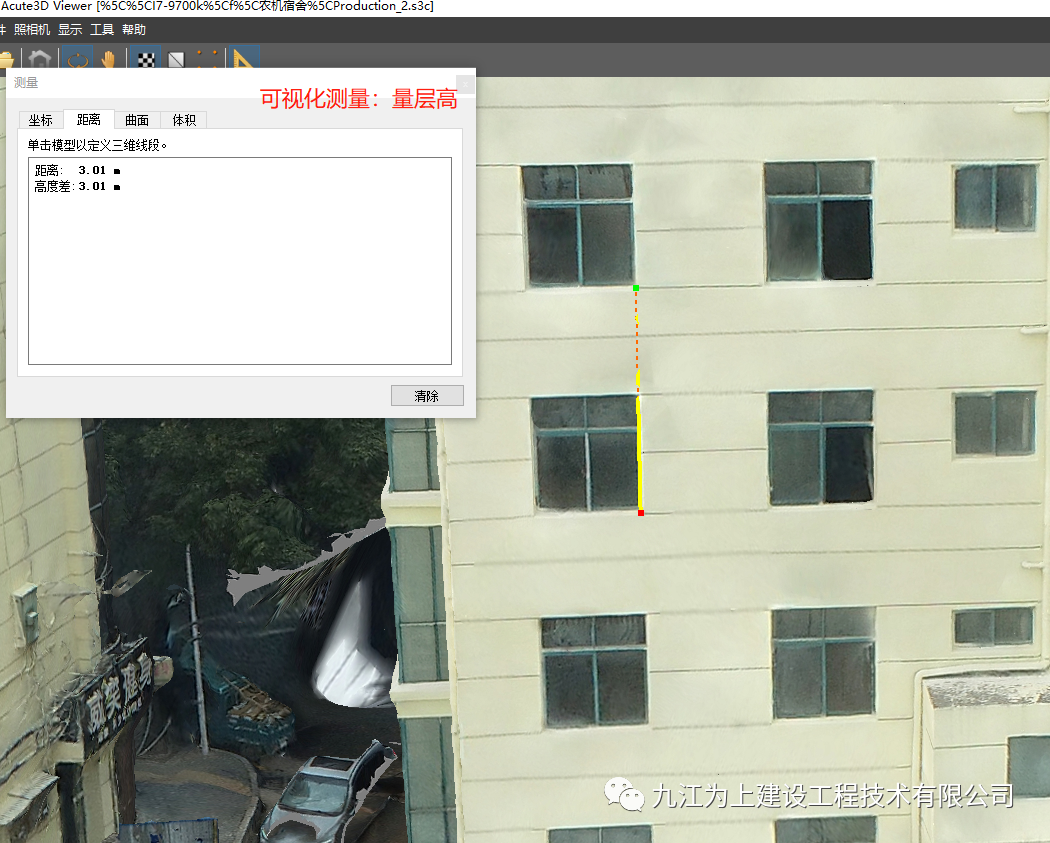Select the orbit rotate navigation tool
The image size is (1050, 843).
pyautogui.click(x=76, y=60)
